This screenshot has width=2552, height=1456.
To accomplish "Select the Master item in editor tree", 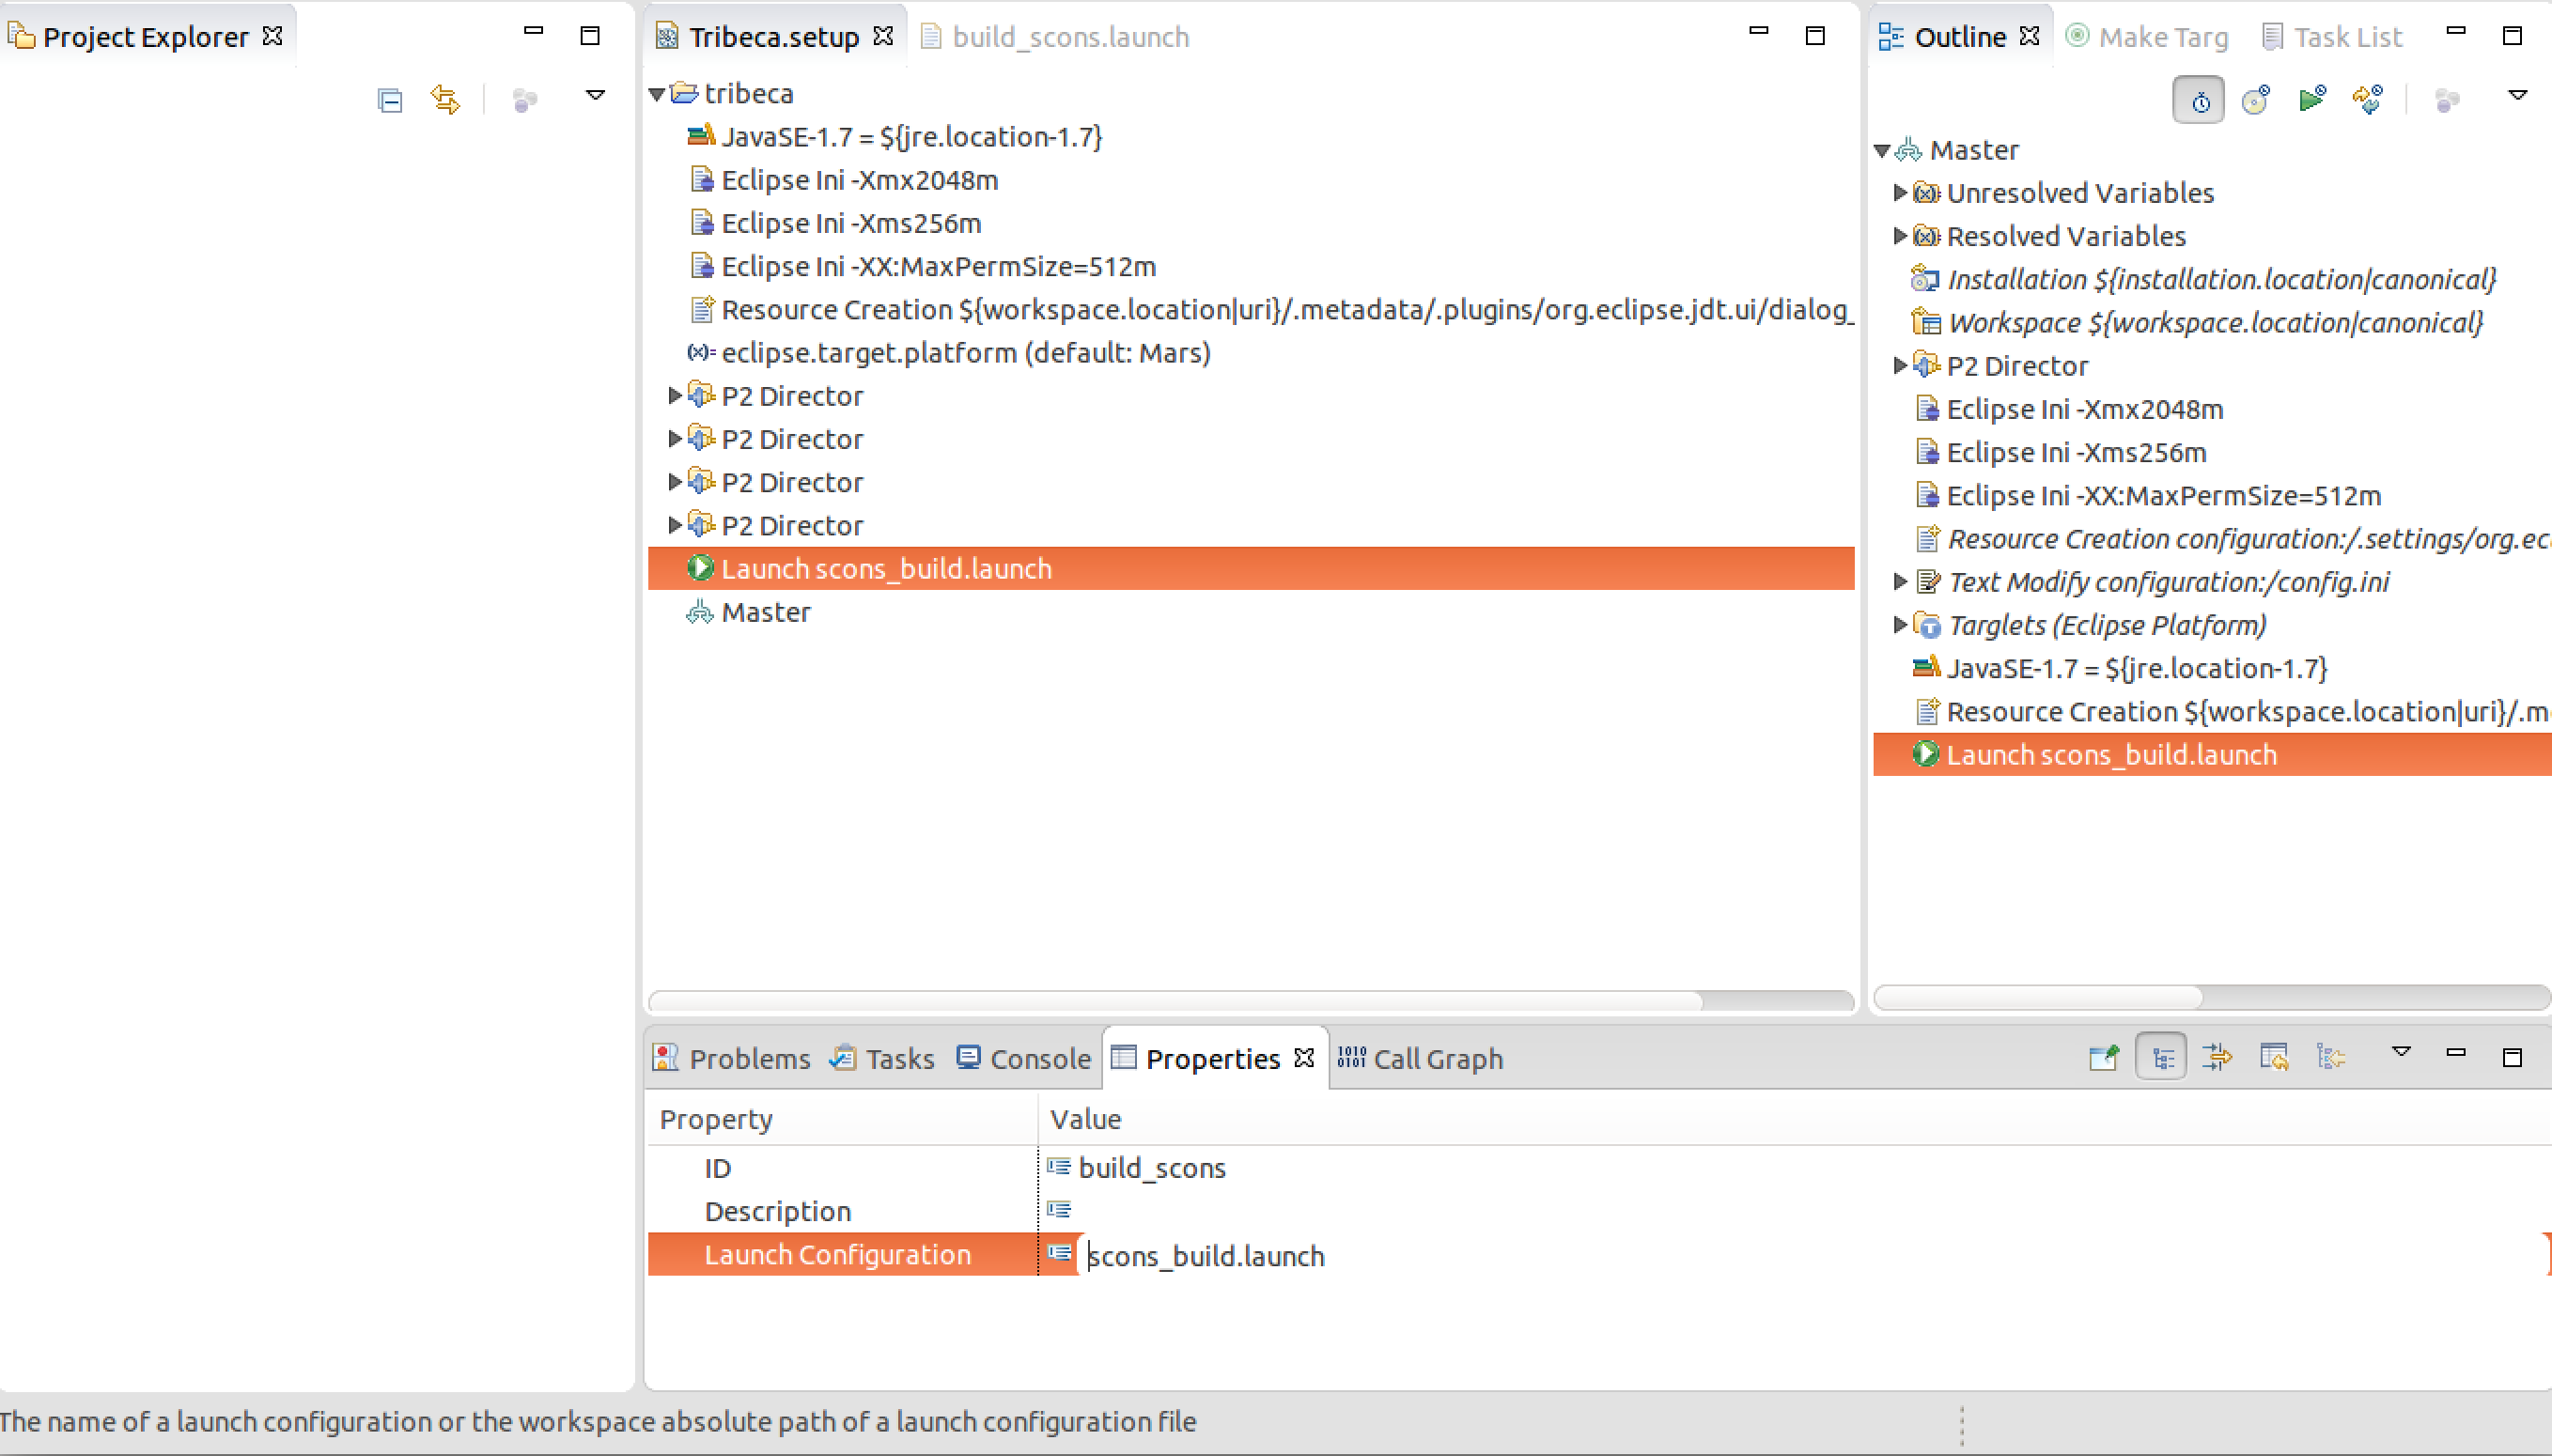I will click(765, 612).
